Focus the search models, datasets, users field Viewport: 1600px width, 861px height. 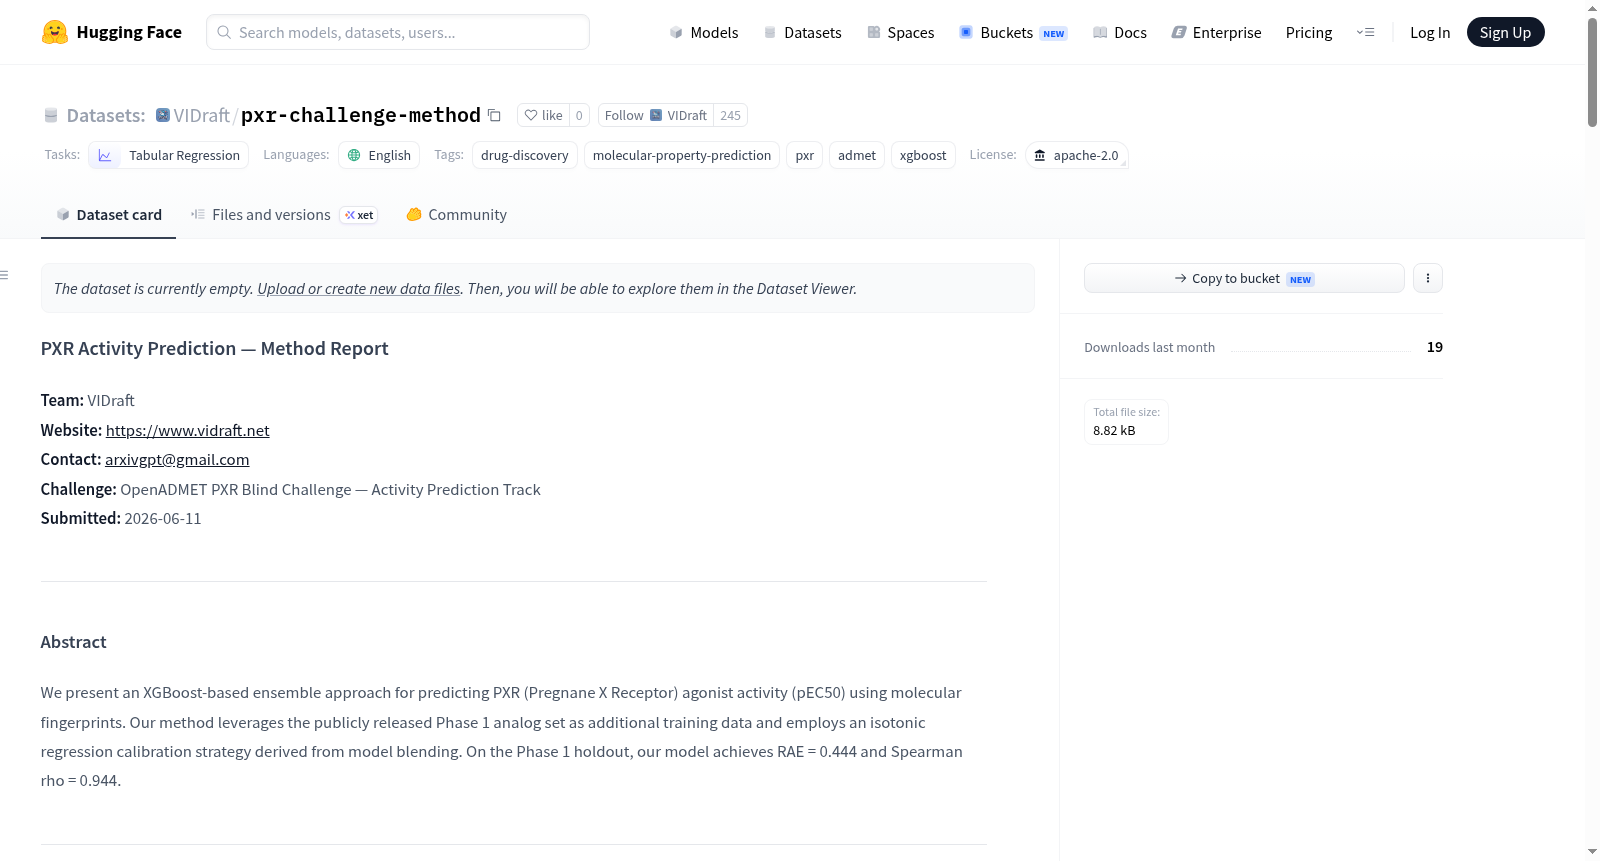point(398,32)
